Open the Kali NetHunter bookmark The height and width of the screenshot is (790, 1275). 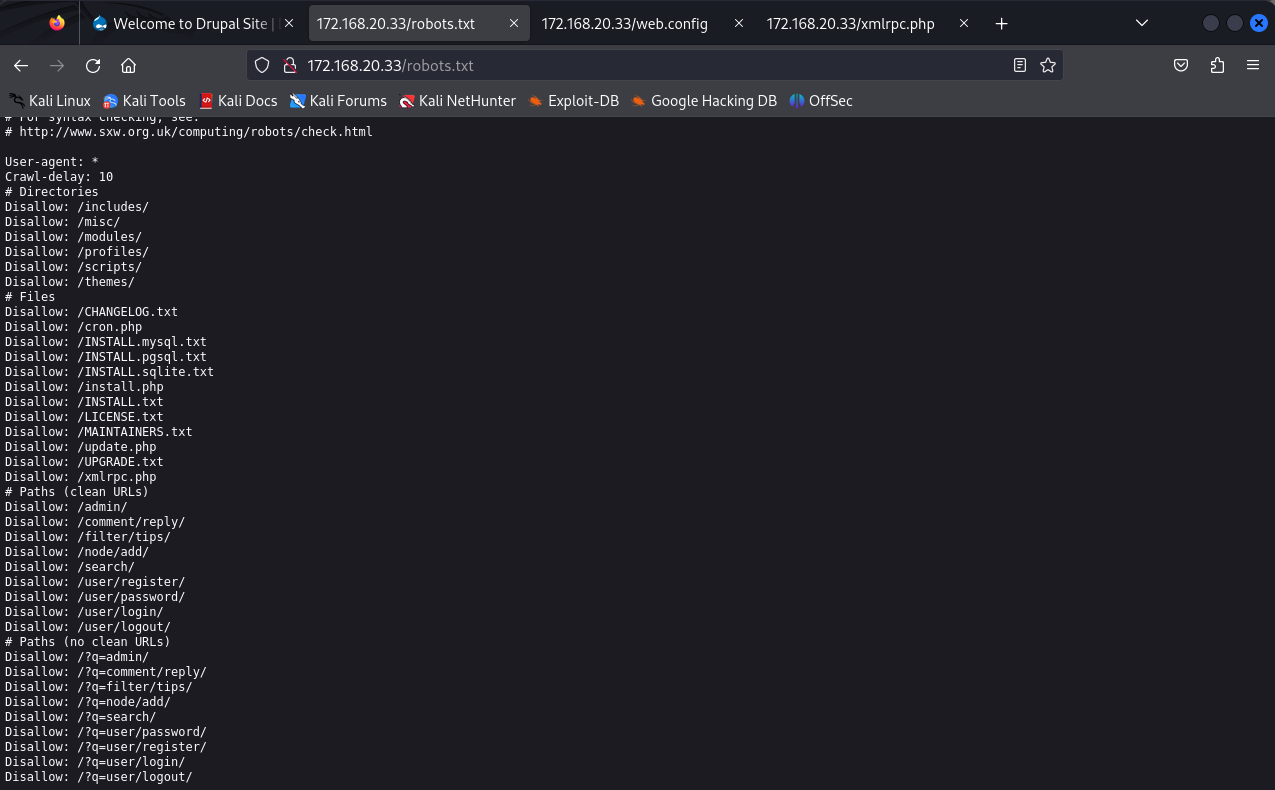(457, 101)
